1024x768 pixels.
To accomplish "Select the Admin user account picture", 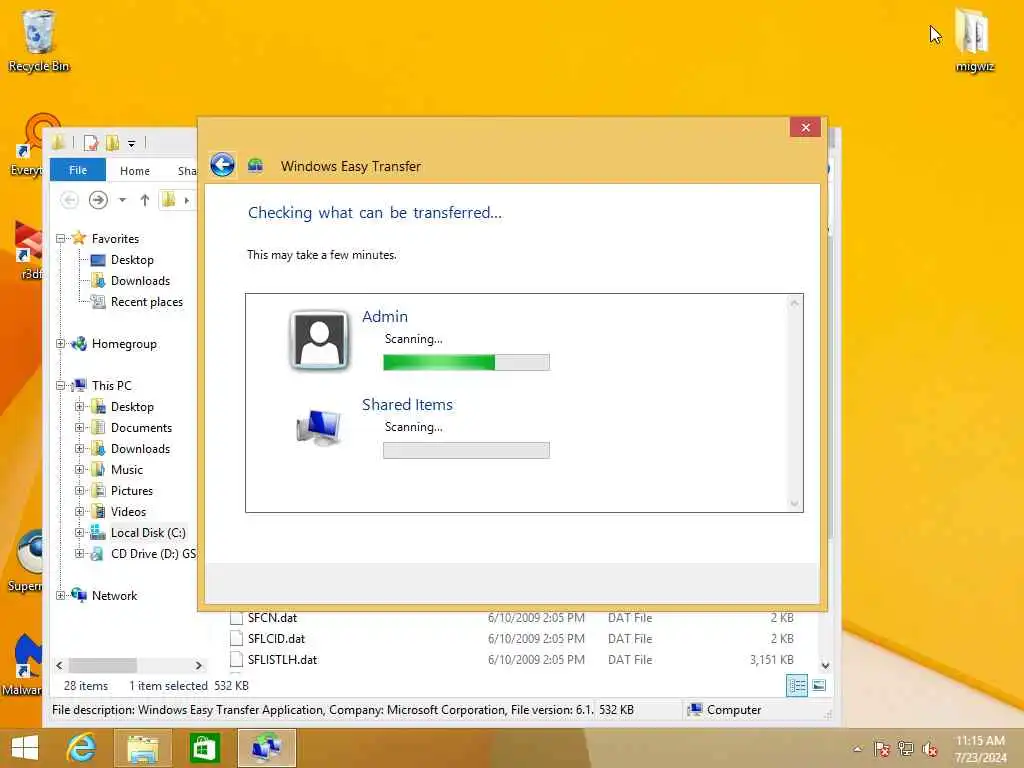I will (319, 340).
